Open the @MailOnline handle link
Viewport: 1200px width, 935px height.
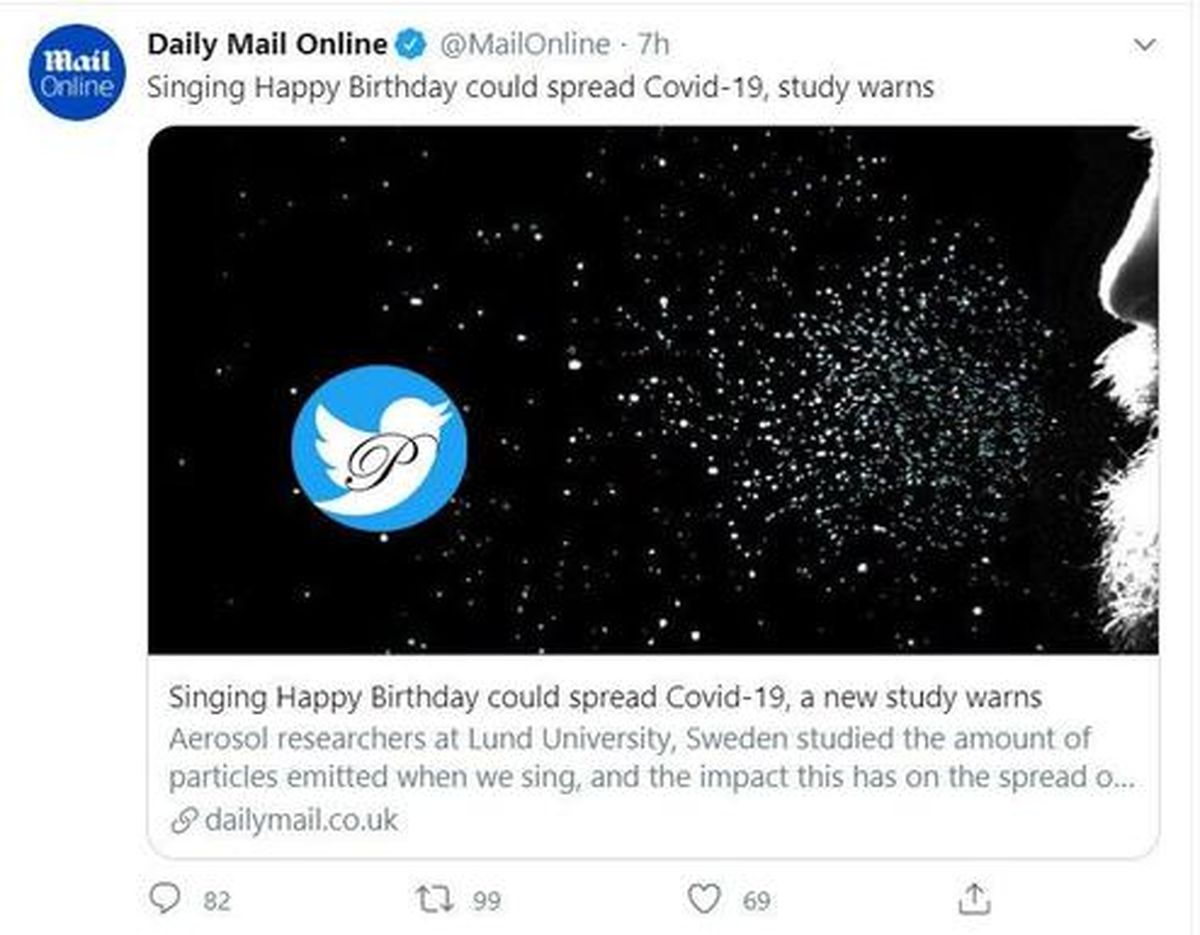[x=525, y=45]
